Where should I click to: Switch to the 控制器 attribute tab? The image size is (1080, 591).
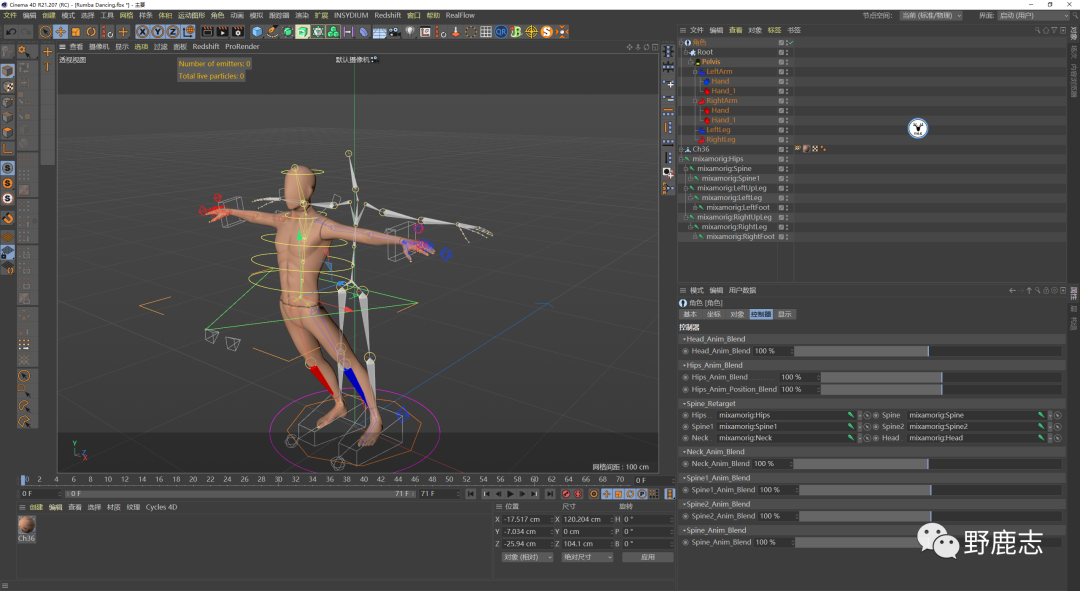pyautogui.click(x=761, y=314)
